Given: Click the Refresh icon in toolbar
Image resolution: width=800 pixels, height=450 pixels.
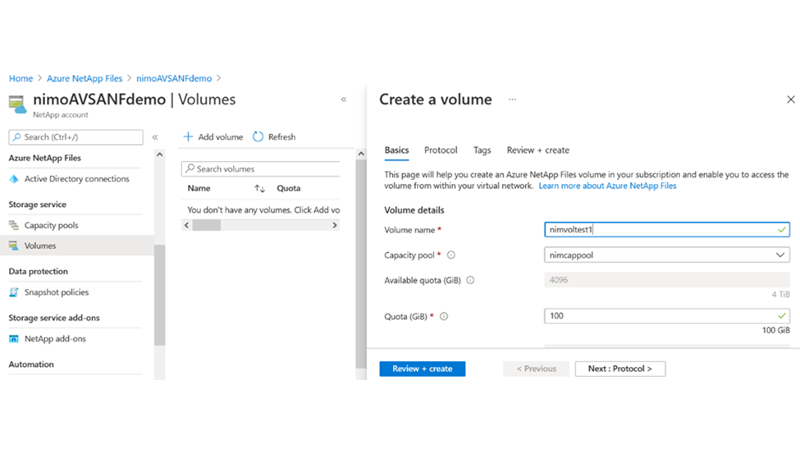Looking at the screenshot, I should pyautogui.click(x=258, y=137).
